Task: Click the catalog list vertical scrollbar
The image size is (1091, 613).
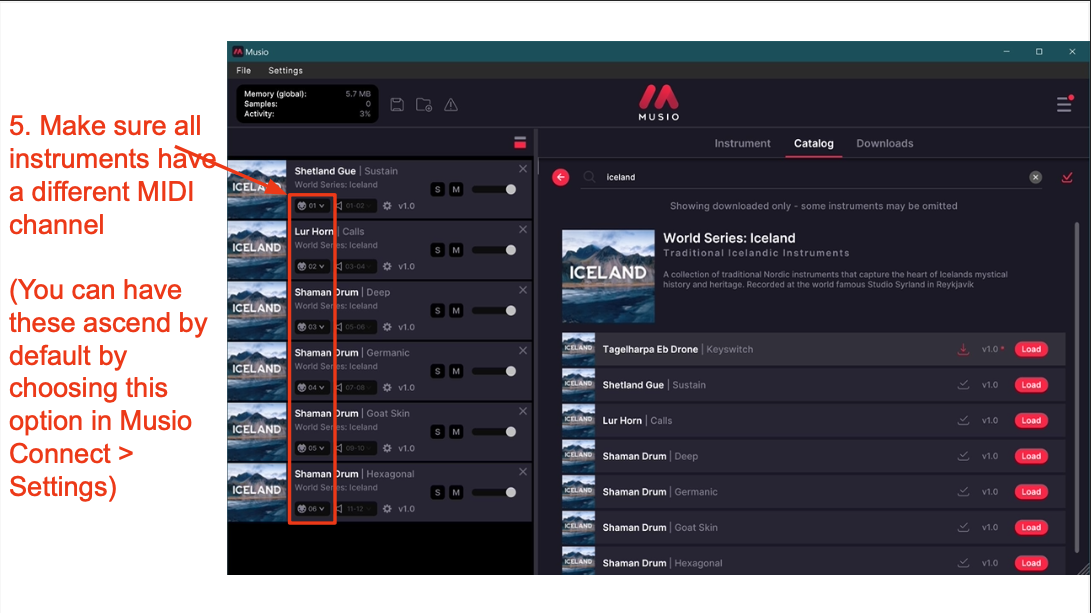Action: [1077, 390]
